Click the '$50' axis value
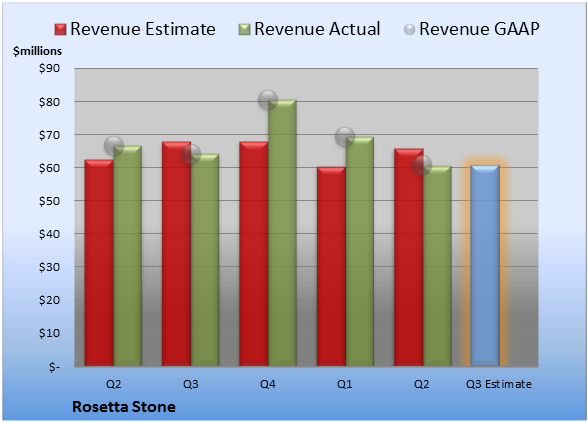Screen dimensions: 588x422 point(50,201)
